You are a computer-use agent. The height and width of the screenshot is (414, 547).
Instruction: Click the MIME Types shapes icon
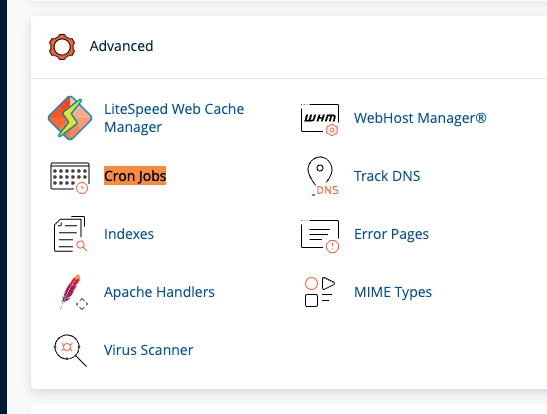[x=320, y=292]
